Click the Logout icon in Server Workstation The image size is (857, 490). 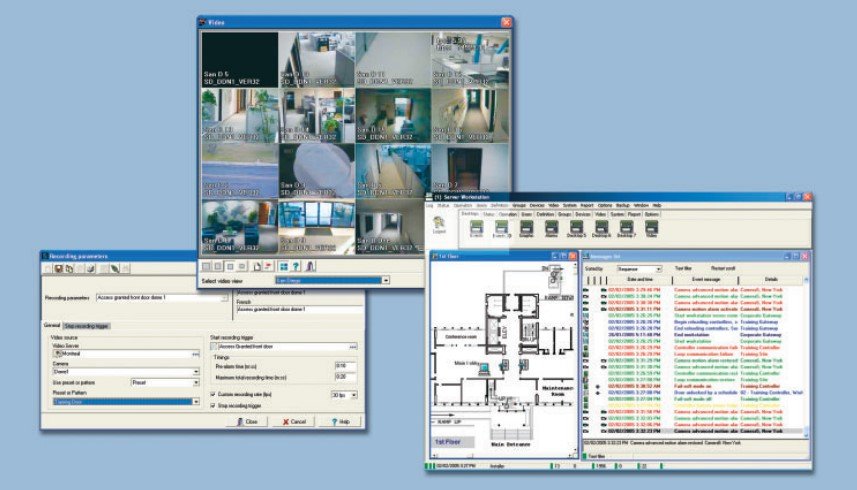click(x=439, y=224)
